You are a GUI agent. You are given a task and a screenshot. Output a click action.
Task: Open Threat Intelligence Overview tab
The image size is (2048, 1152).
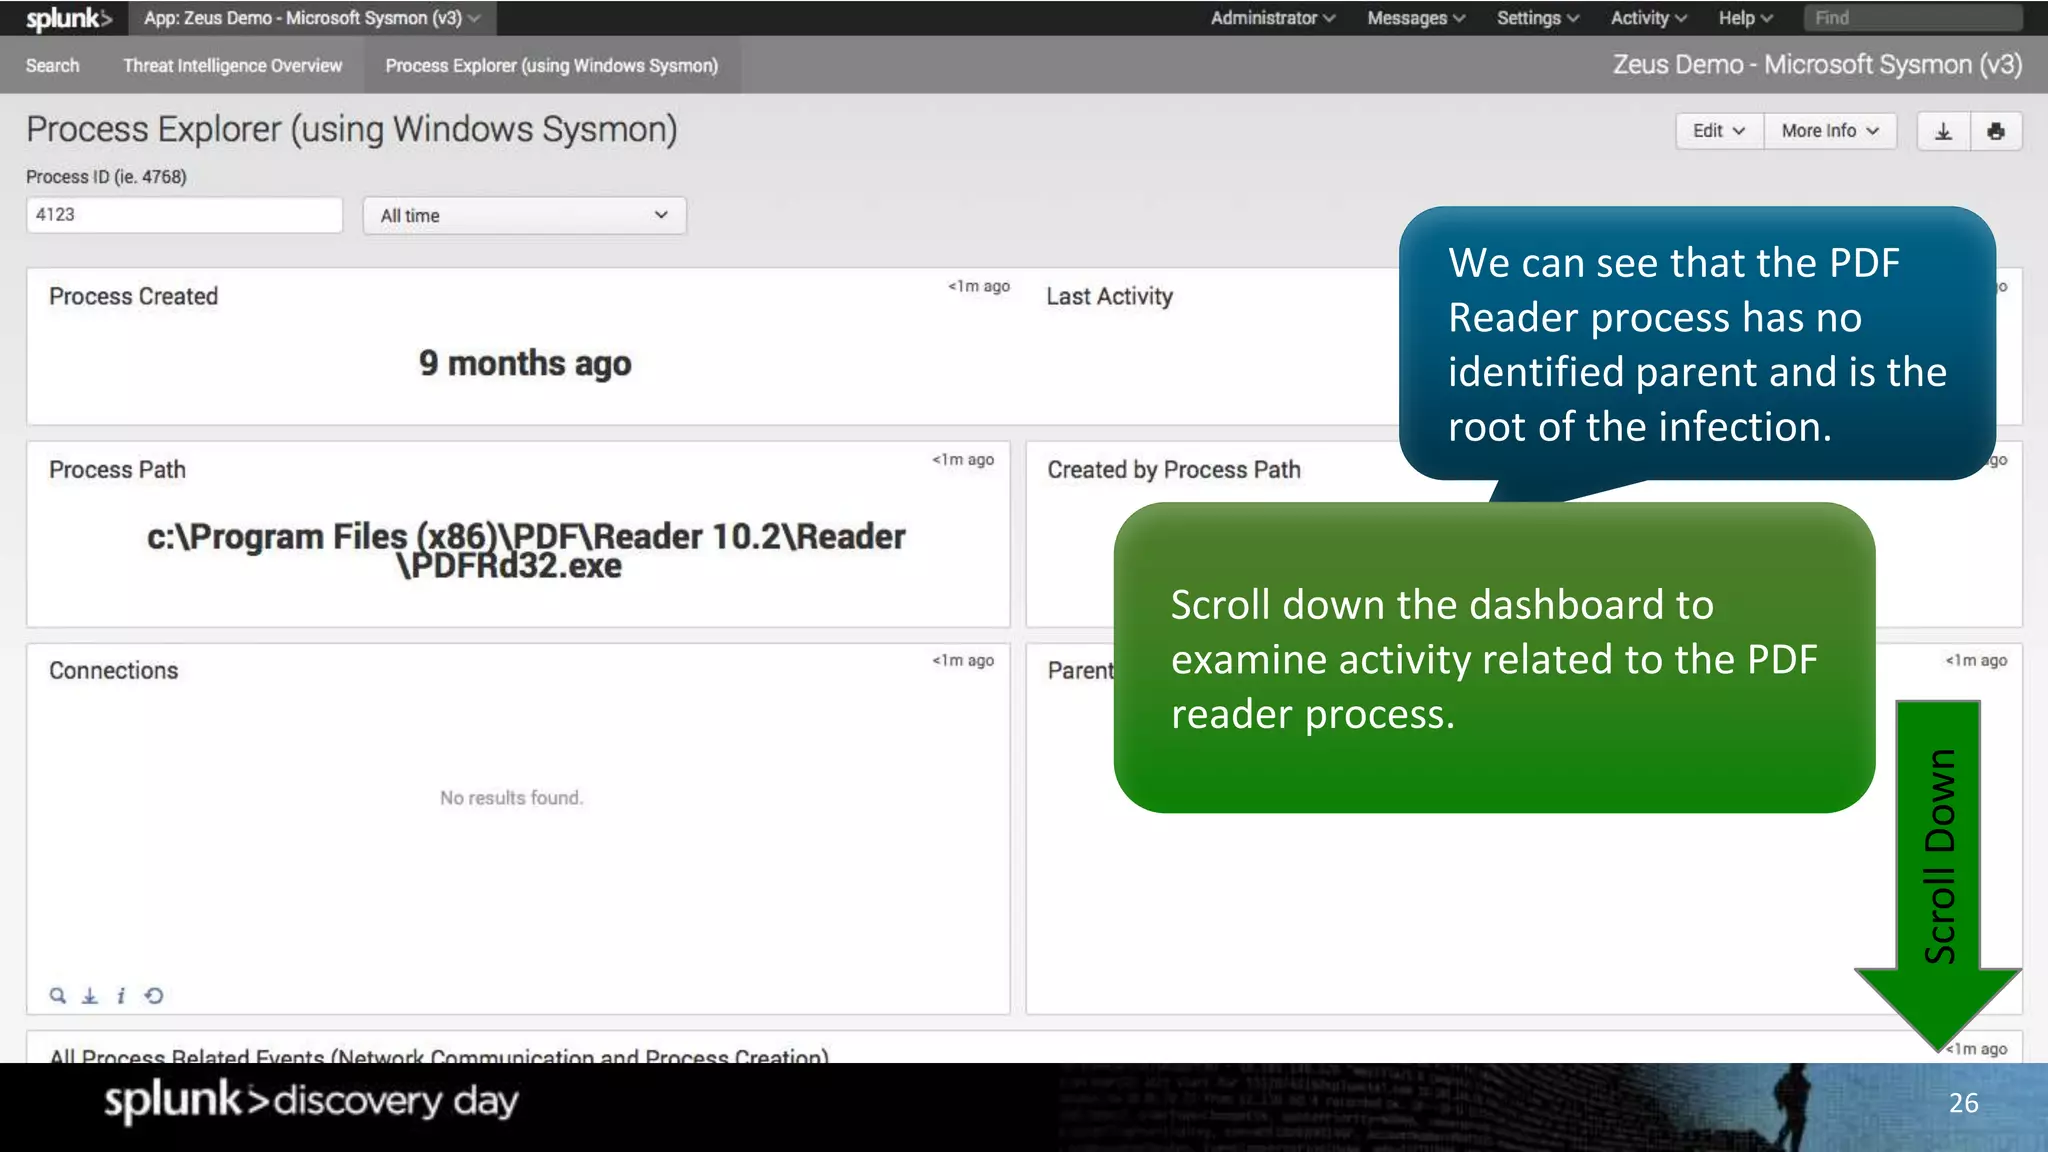coord(232,65)
